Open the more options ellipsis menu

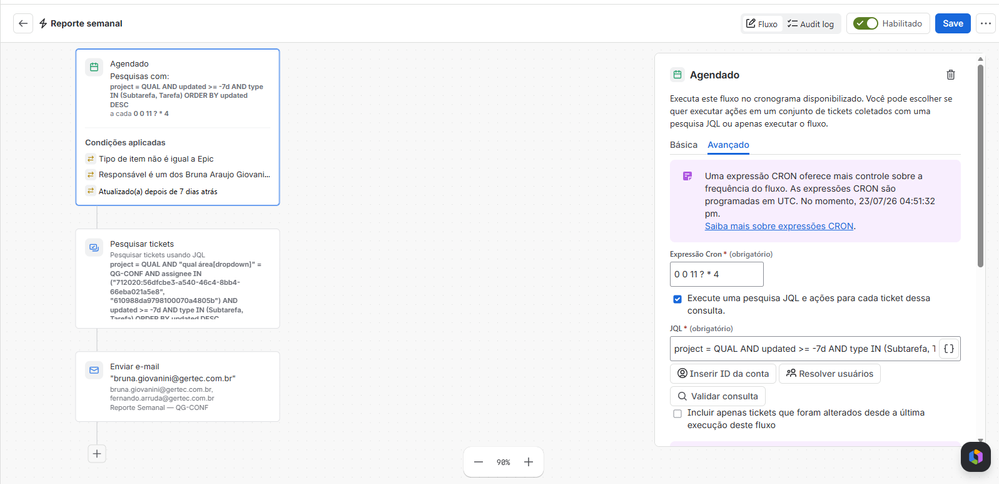pyautogui.click(x=986, y=24)
